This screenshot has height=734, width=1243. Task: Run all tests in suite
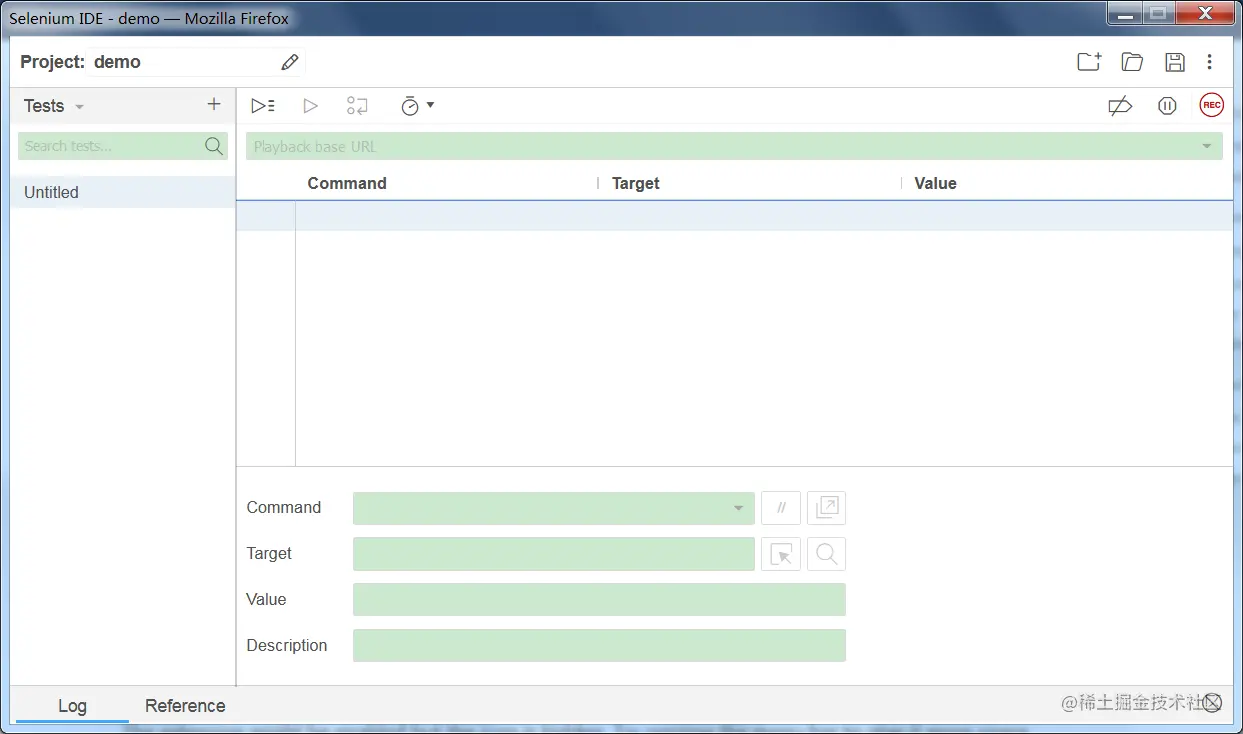point(263,106)
